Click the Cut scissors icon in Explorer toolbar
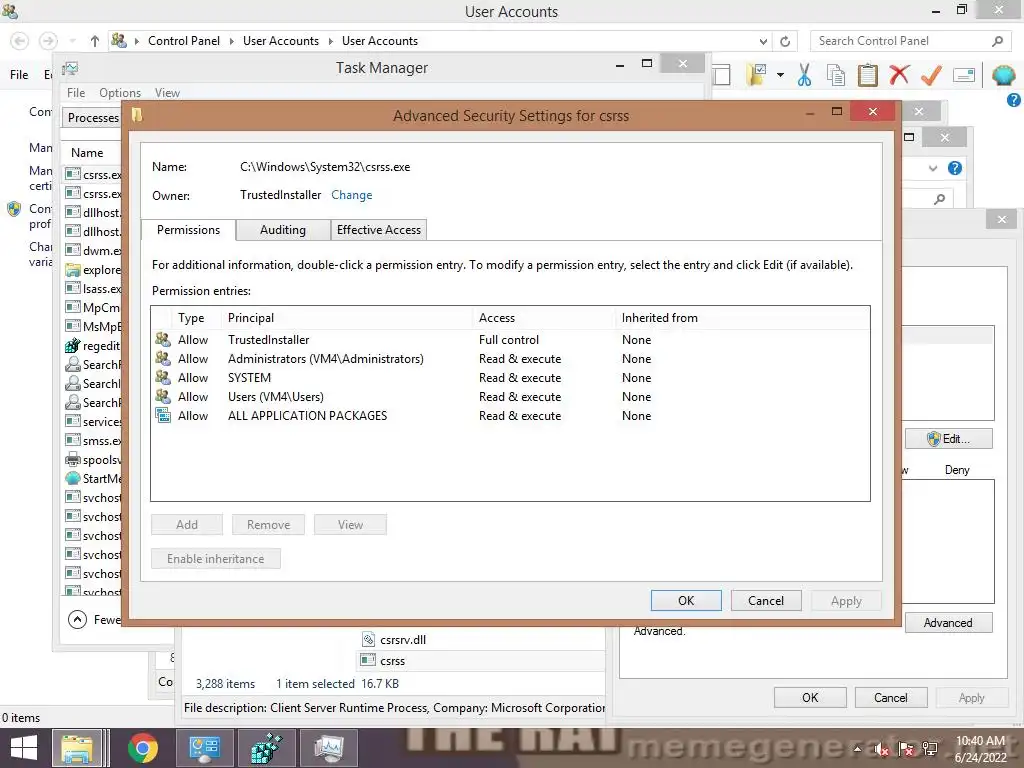The width and height of the screenshot is (1024, 768). (804, 75)
